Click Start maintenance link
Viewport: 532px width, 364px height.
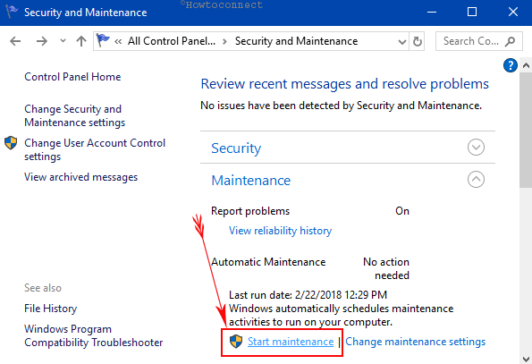click(x=290, y=342)
